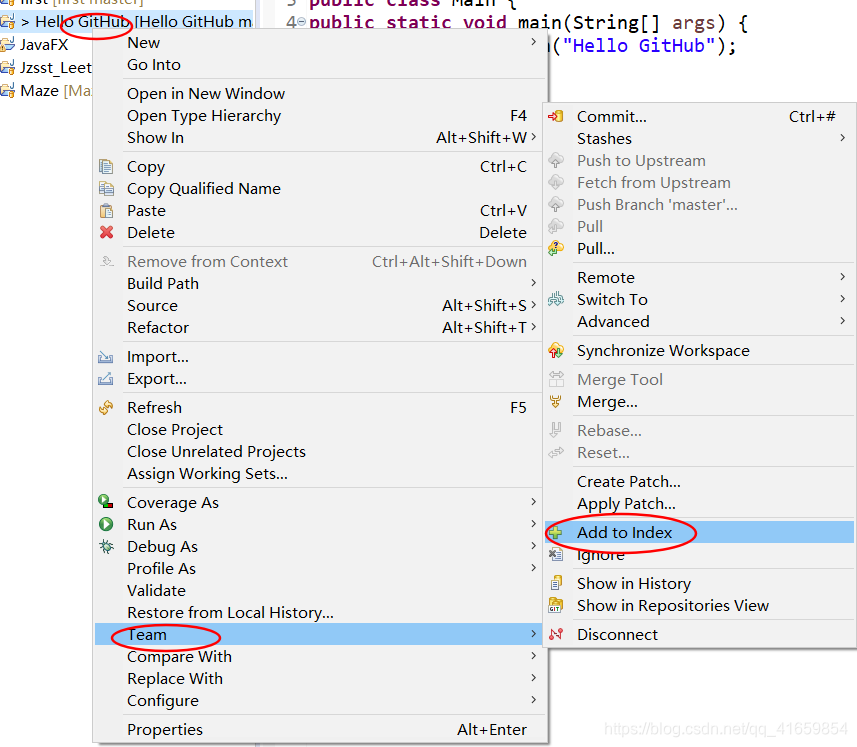Expand the Show In submenu arrow
The height and width of the screenshot is (747, 857).
tap(533, 137)
